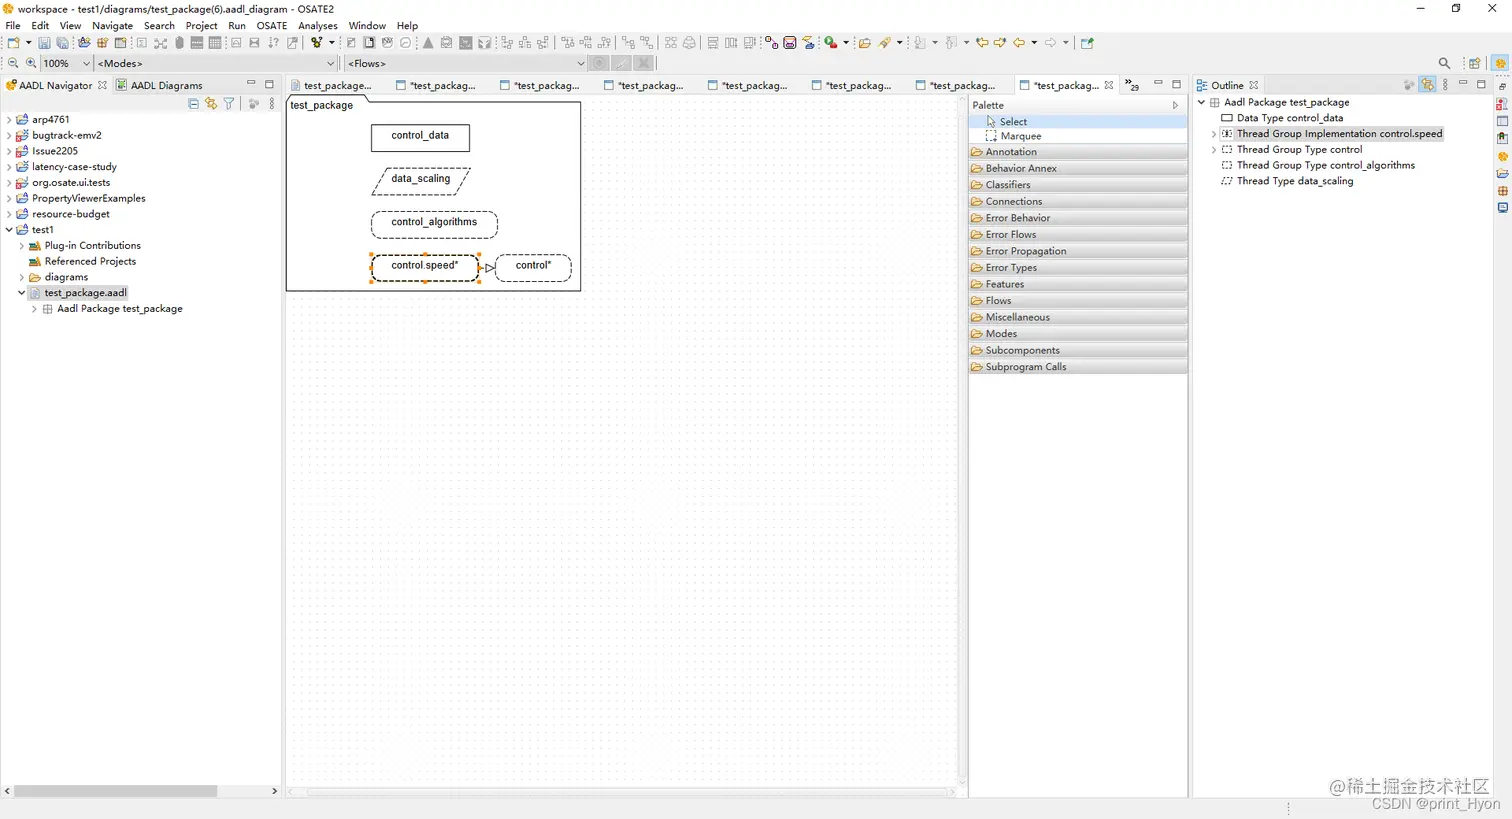Screen dimensions: 1512x819
Task: Click the pin editor icon in toolbar
Action: [x=1087, y=43]
